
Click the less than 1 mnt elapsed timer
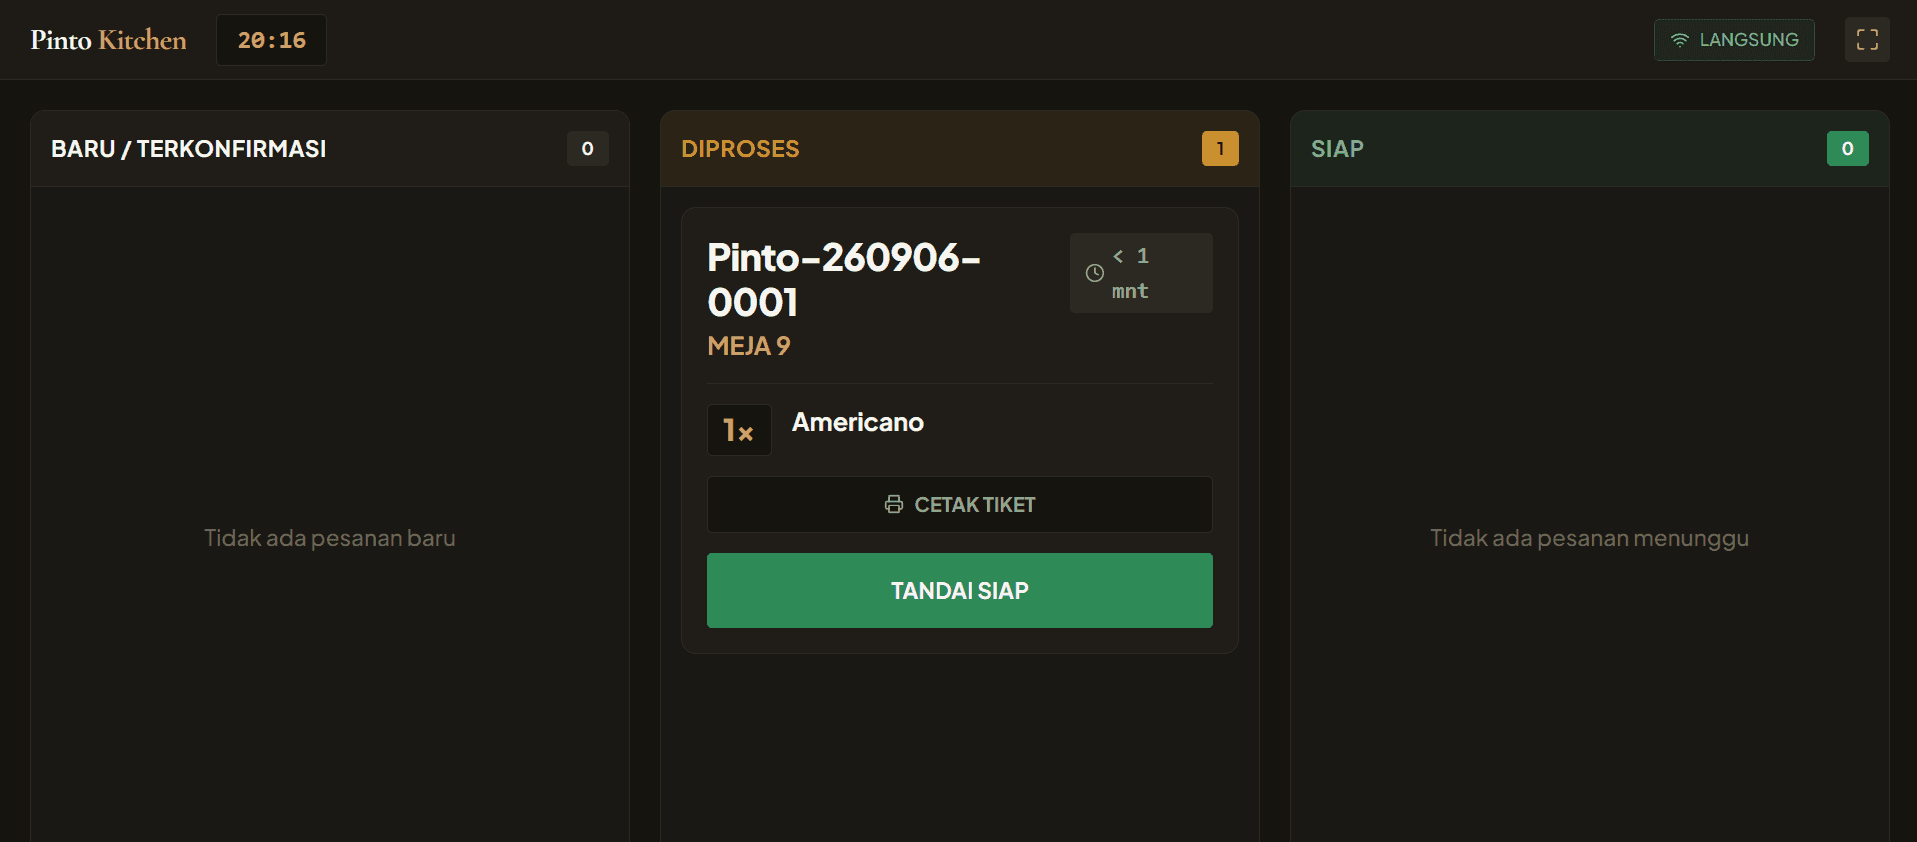pos(1141,273)
